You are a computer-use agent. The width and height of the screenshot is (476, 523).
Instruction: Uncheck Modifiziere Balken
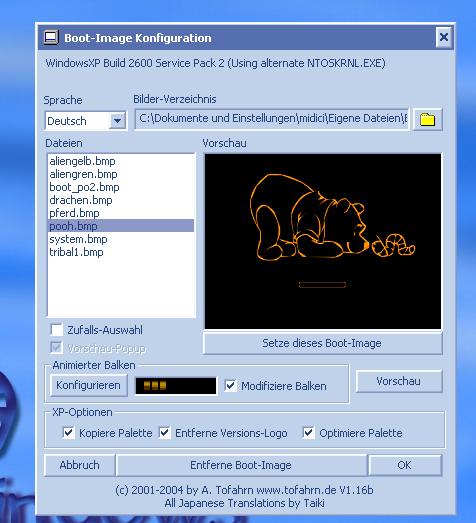[x=230, y=385]
